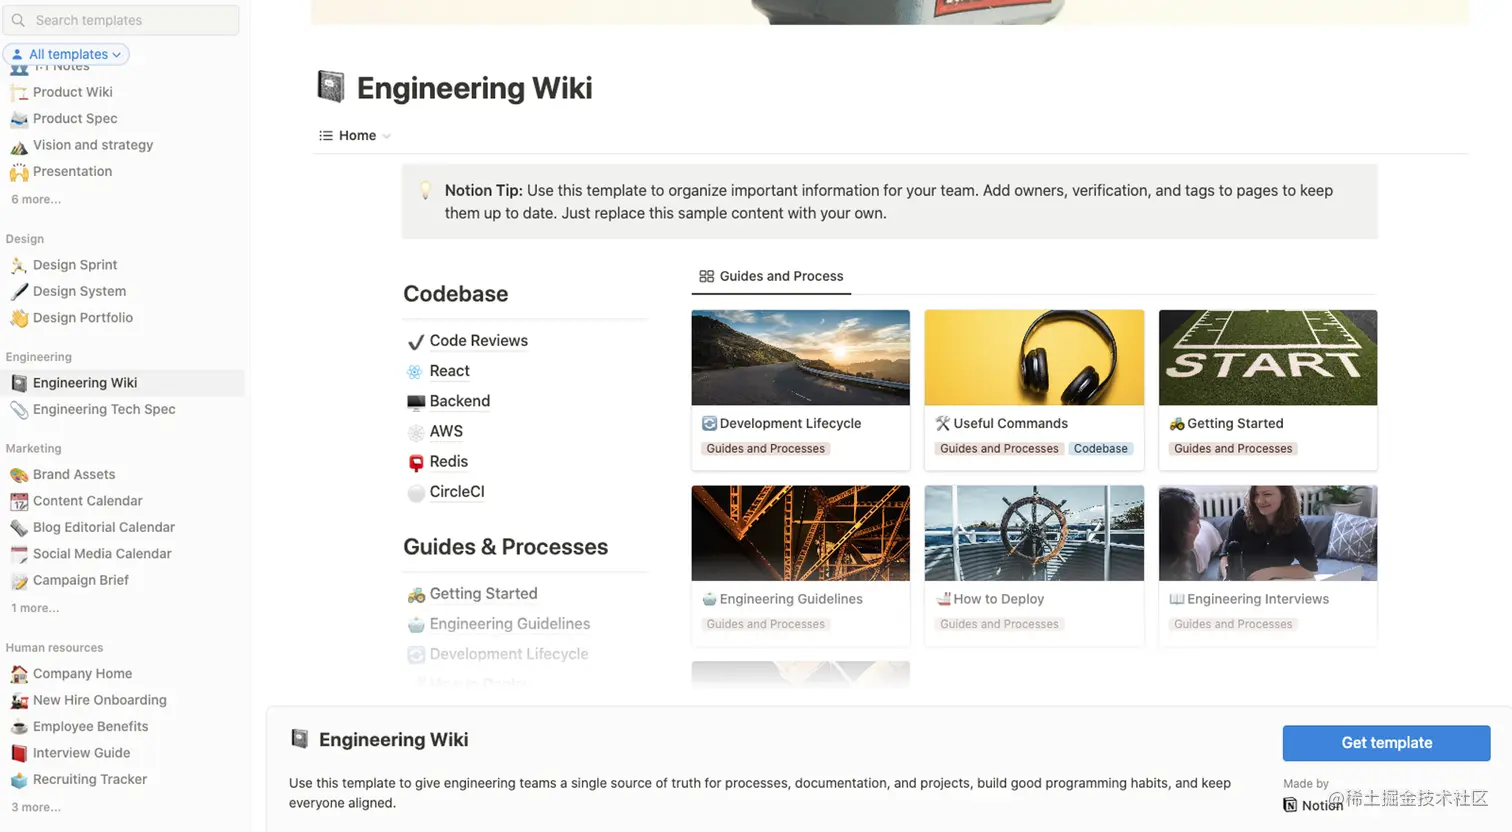Click Guides and Processes tag on Development Lifecycle
This screenshot has width=1512, height=832.
click(766, 449)
